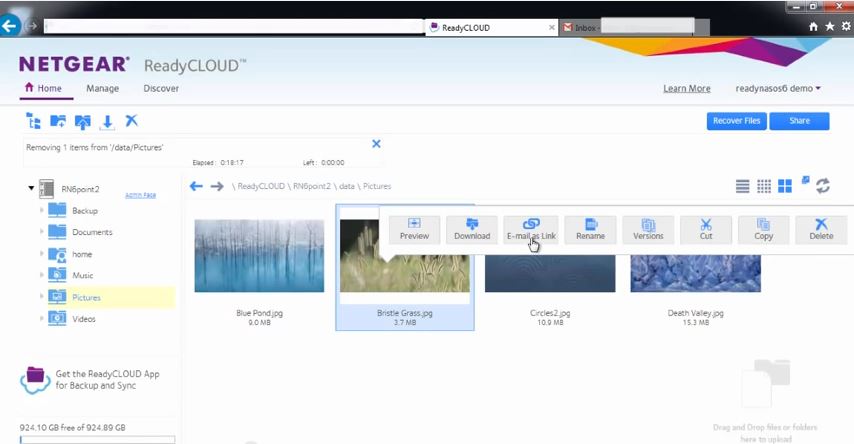Choose Cut in the file popup

click(x=706, y=229)
